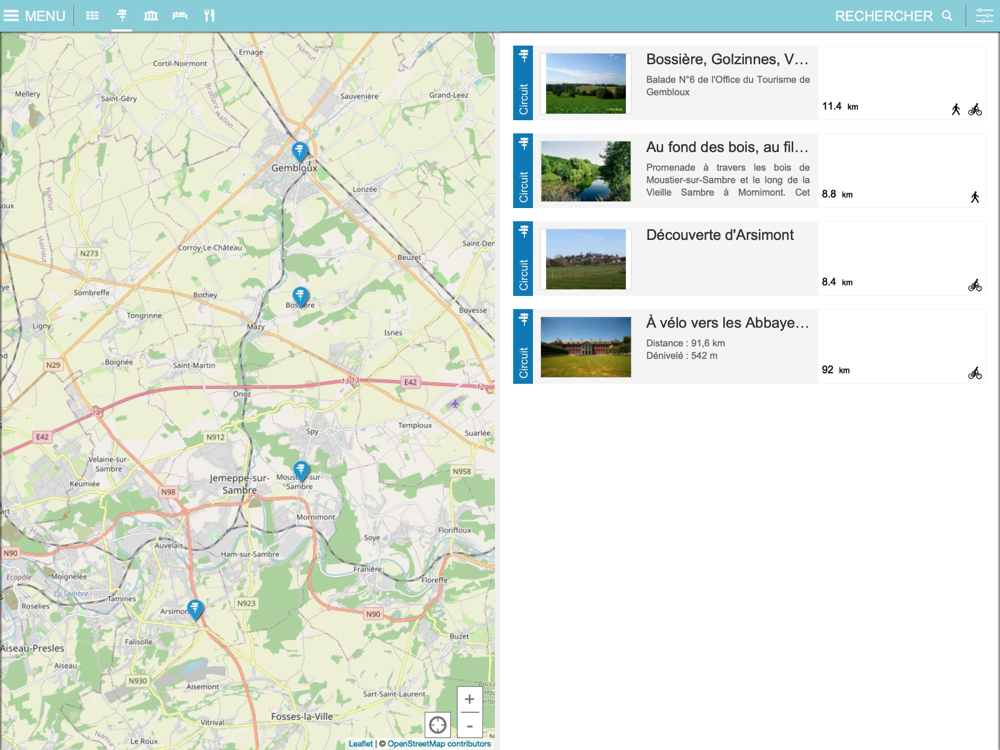
Task: Open the Leaflet attribution link
Action: pos(360,744)
